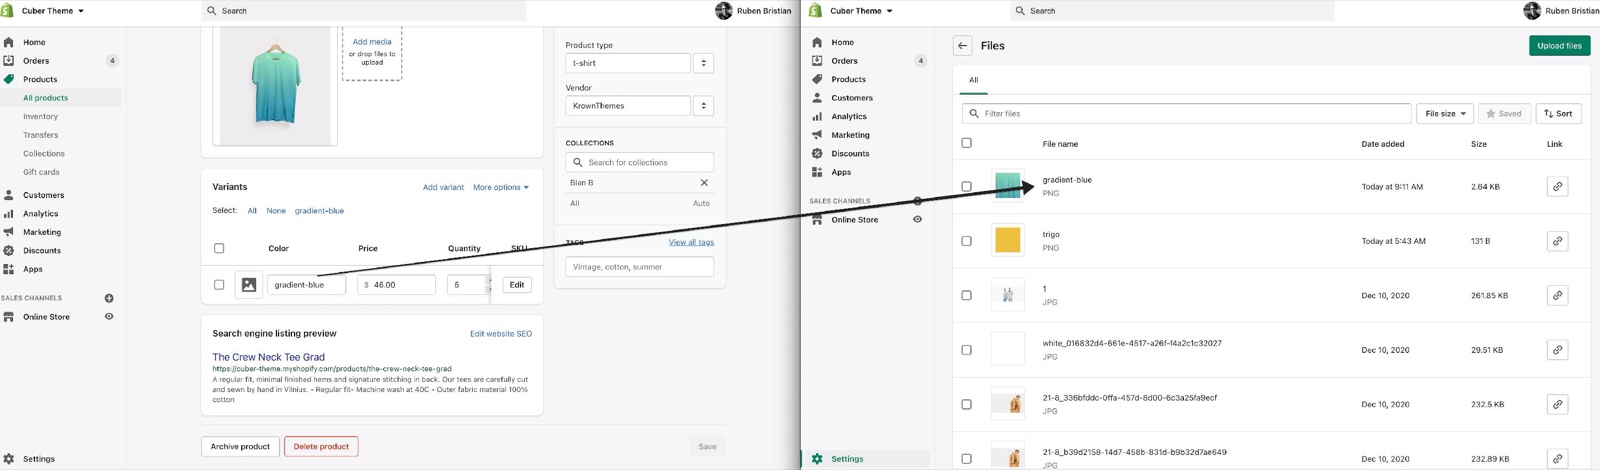This screenshot has height=470, width=1600.
Task: View Online Store eye icon, right window
Action: [917, 219]
